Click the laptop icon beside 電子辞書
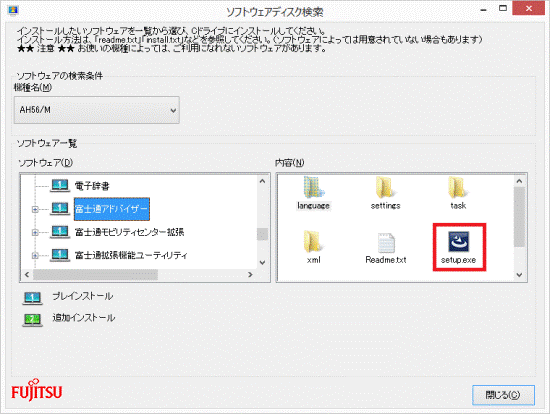 60,186
